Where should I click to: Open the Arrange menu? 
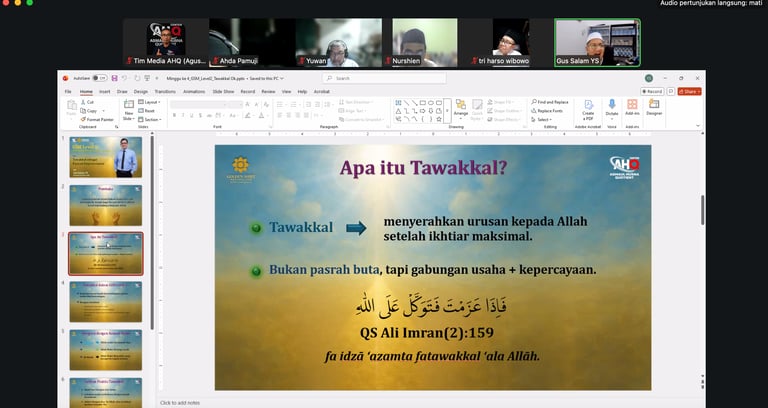(461, 108)
